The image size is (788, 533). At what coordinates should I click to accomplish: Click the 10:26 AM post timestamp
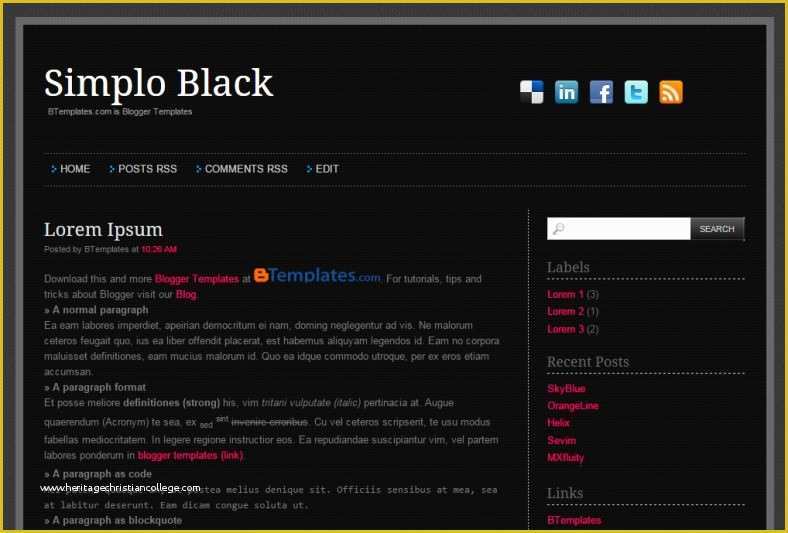(x=159, y=250)
